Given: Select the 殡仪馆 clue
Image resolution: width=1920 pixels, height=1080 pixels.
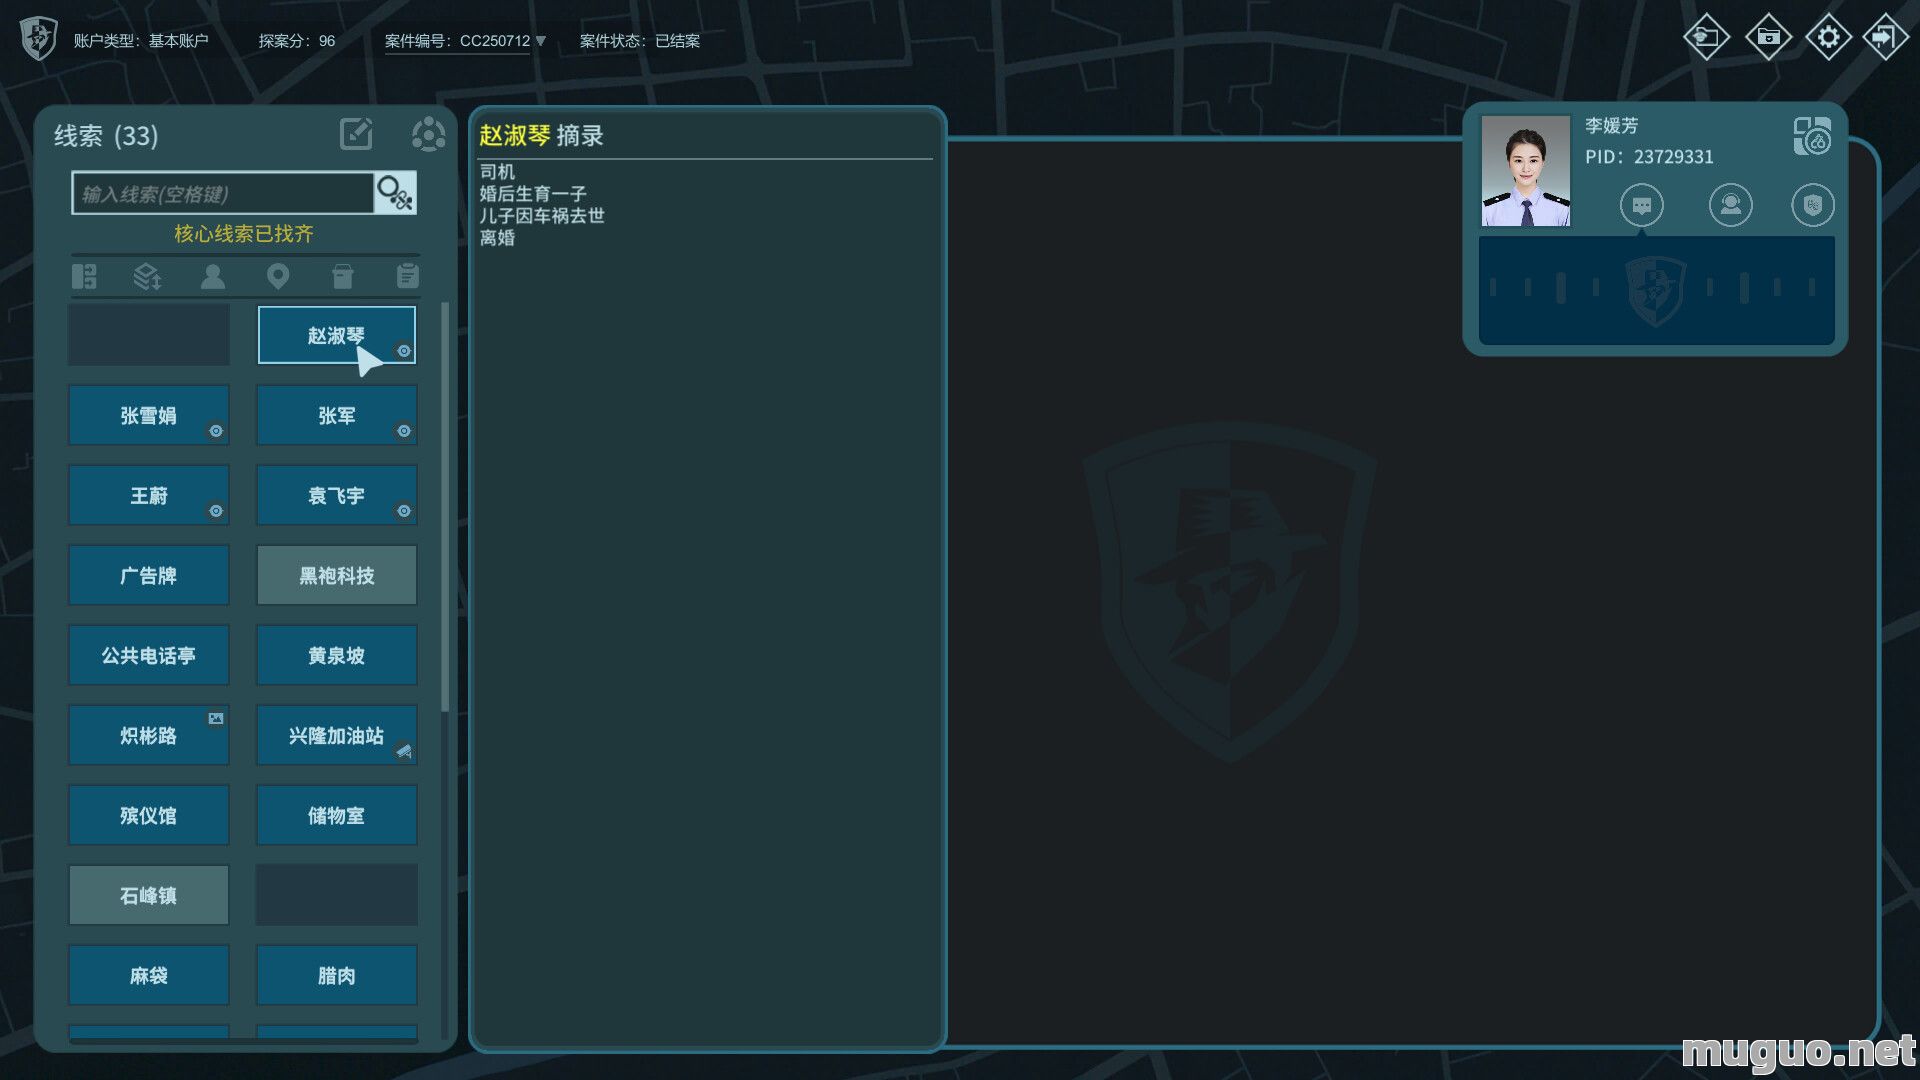Looking at the screenshot, I should 148,815.
